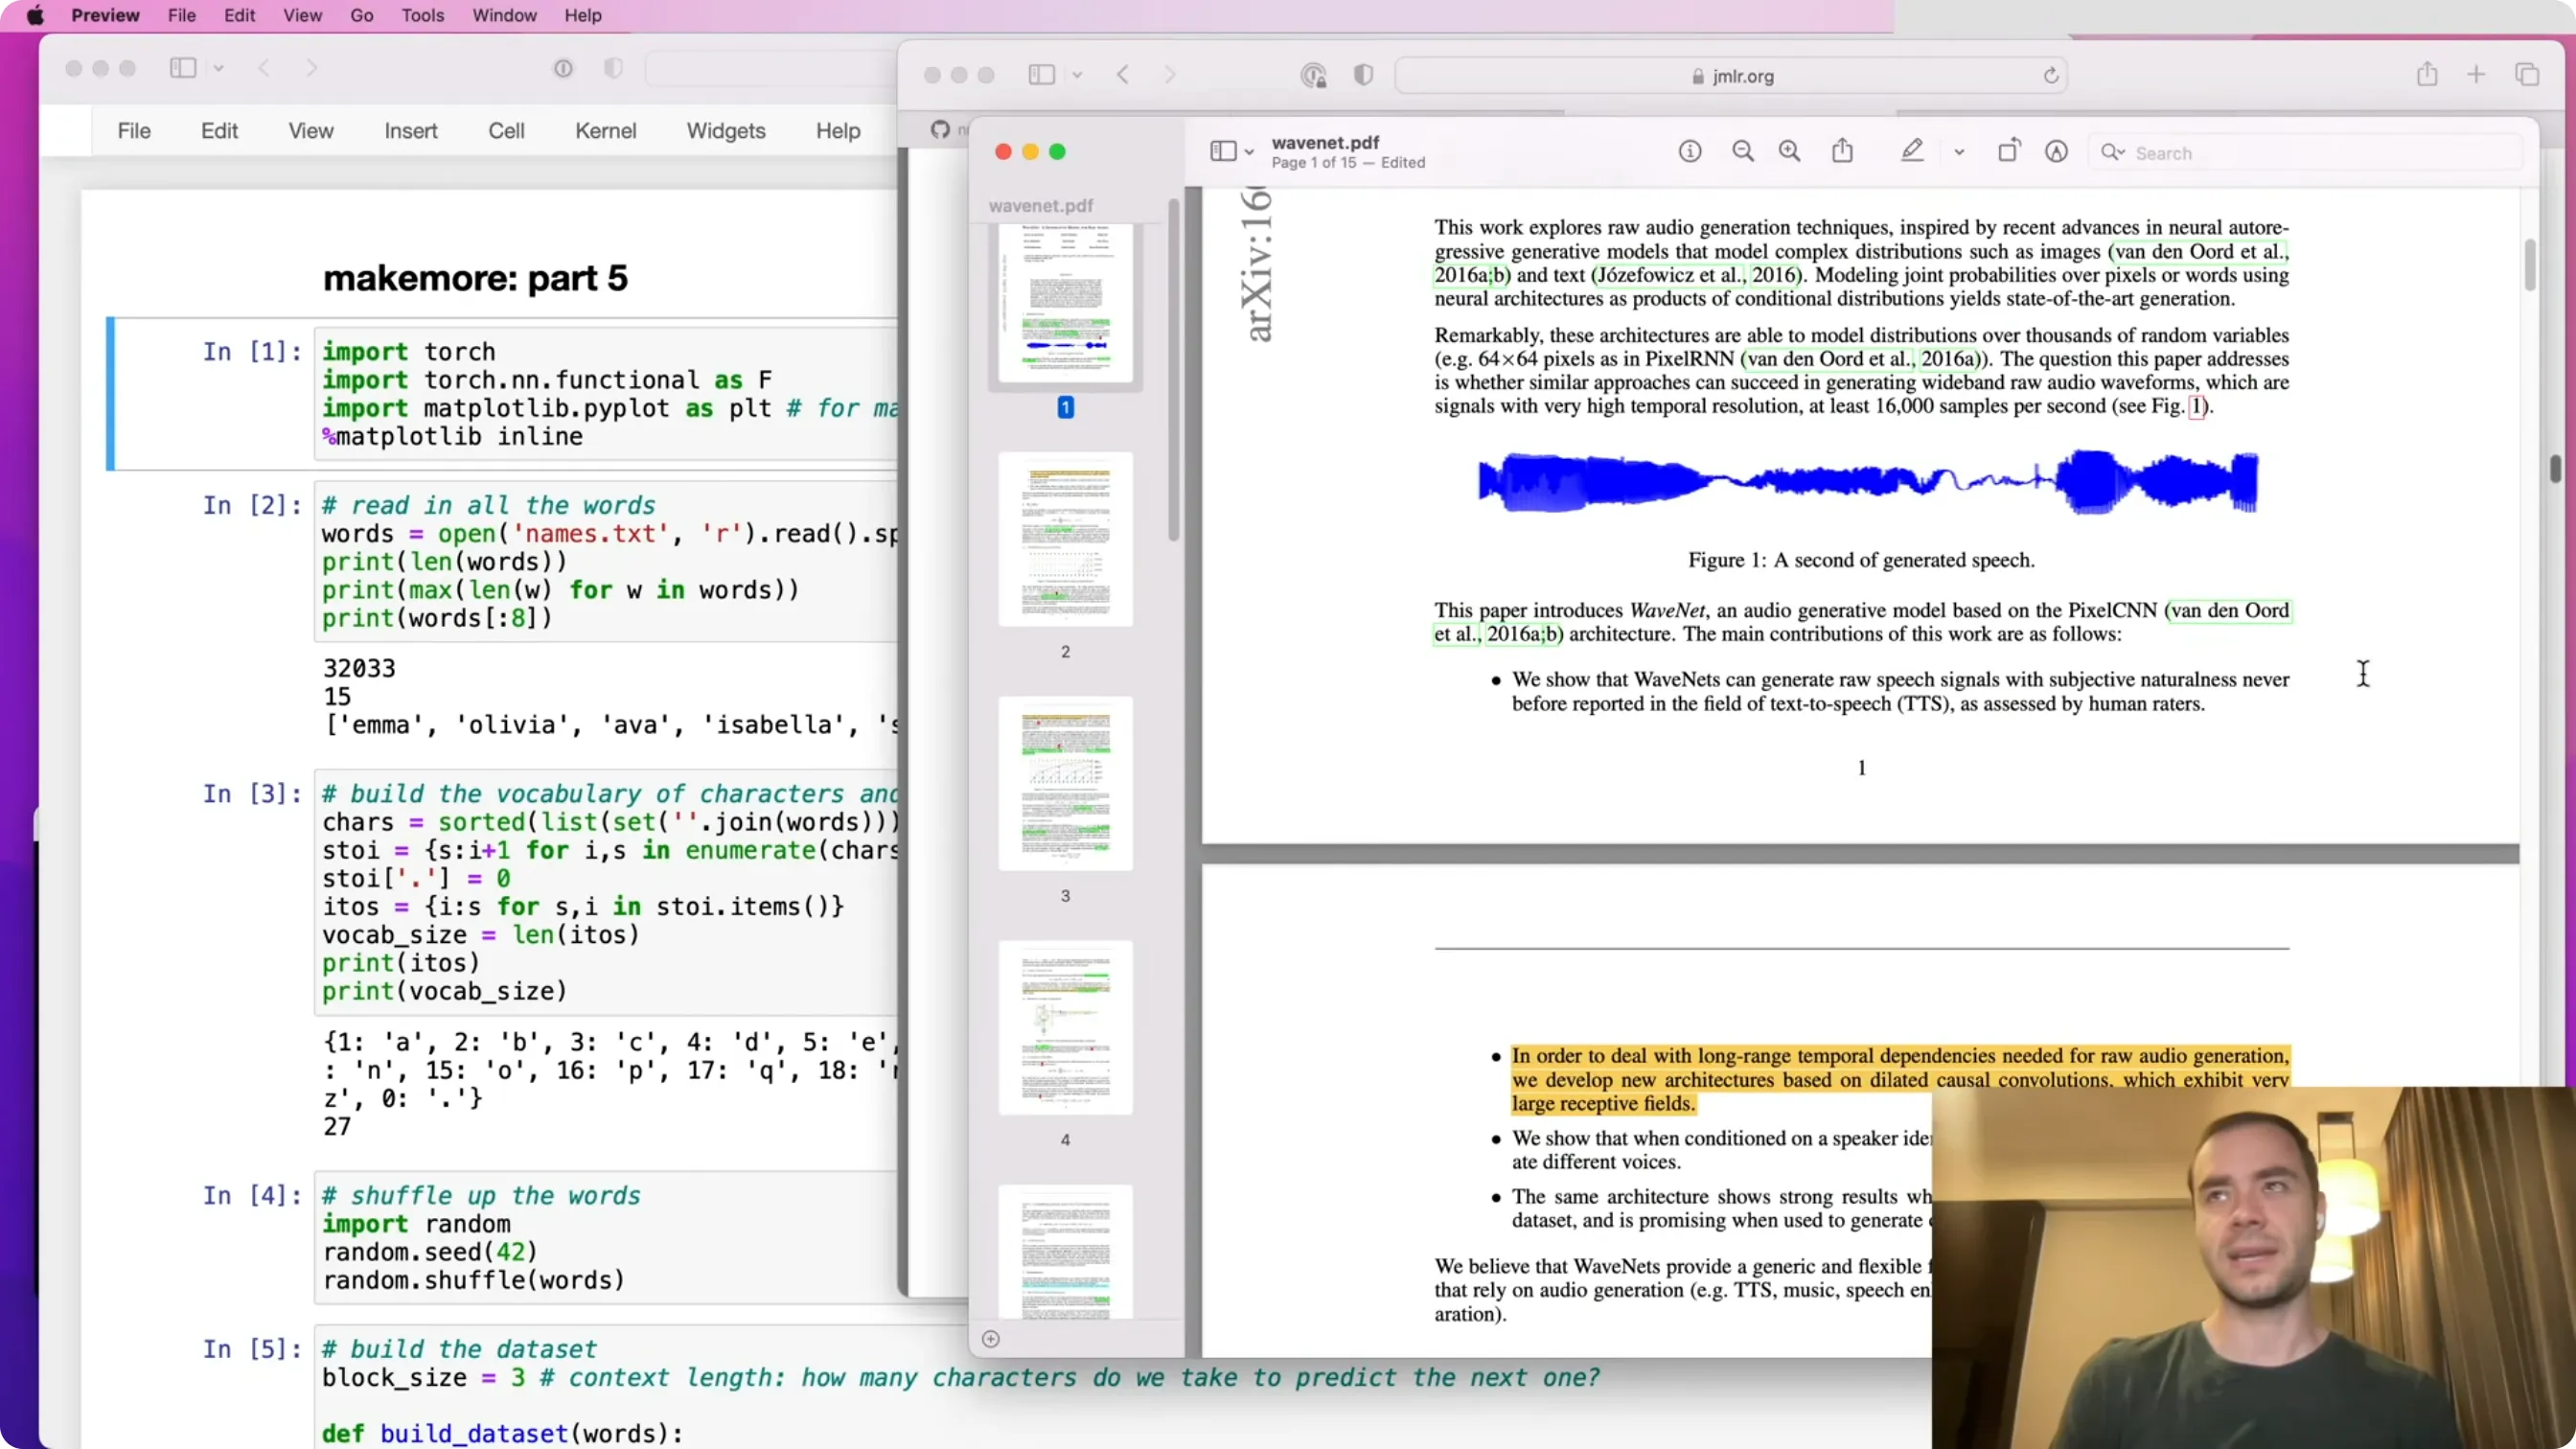The height and width of the screenshot is (1449, 2576).
Task: Click the Preview info inspector icon
Action: click(x=1690, y=152)
